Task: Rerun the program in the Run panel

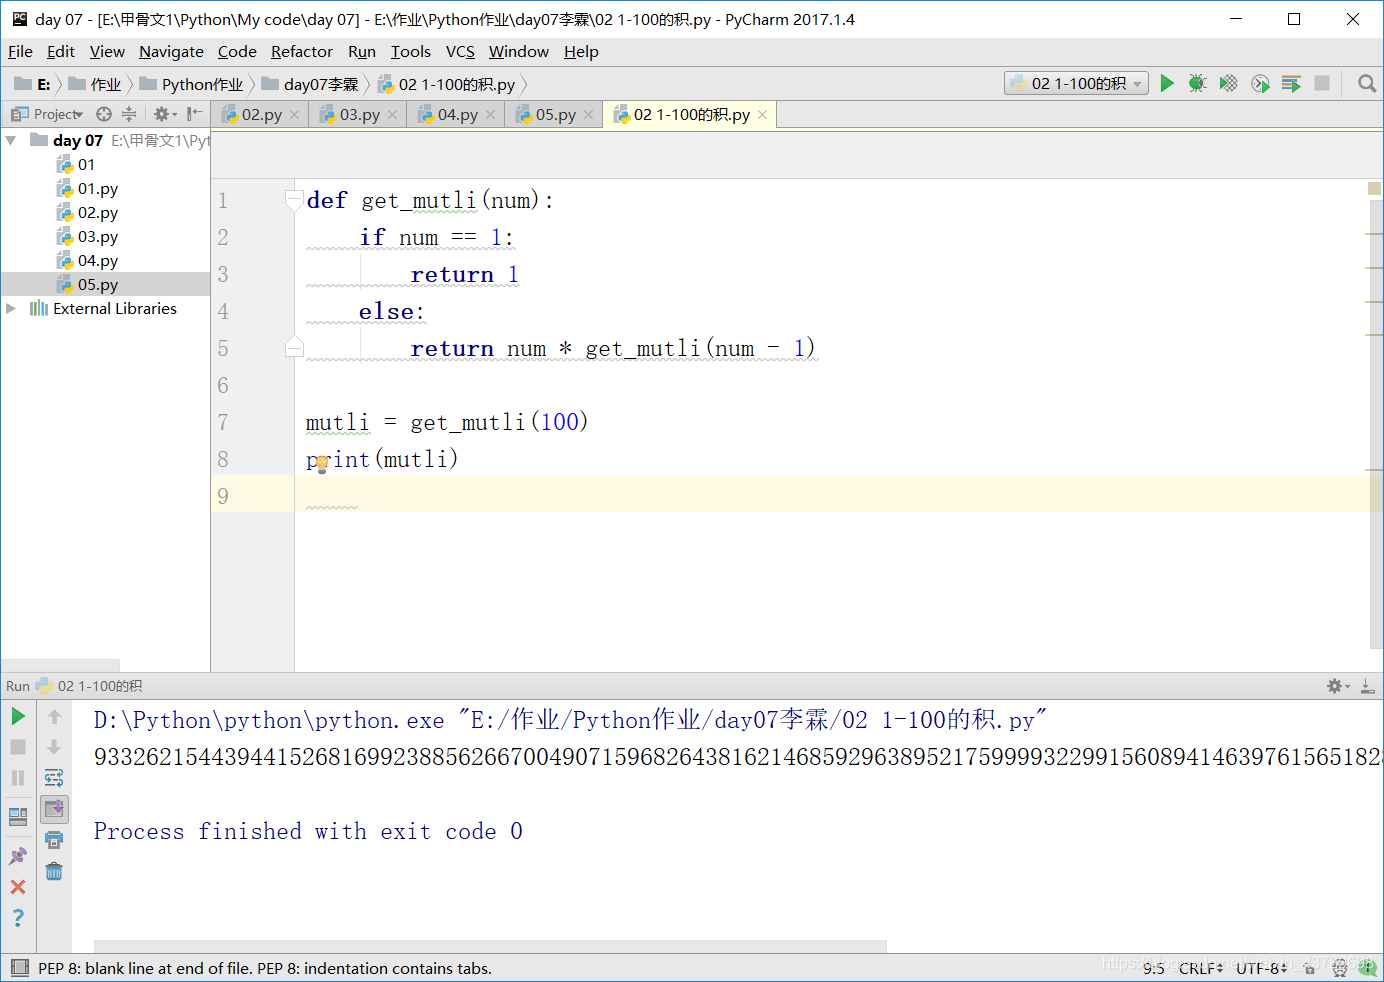Action: 18,716
